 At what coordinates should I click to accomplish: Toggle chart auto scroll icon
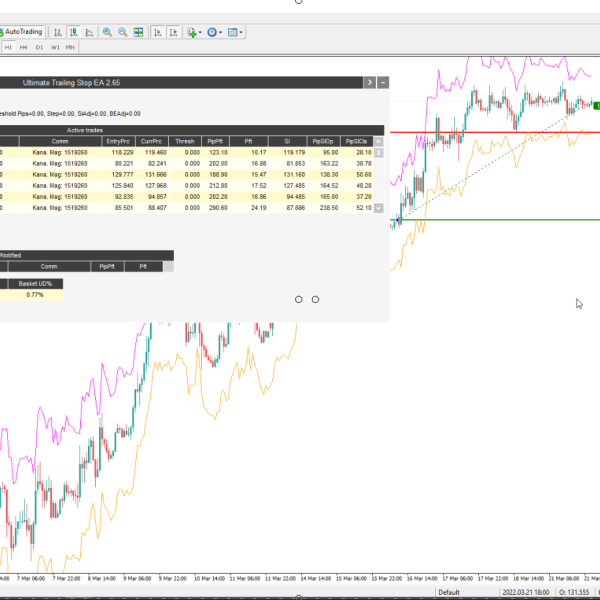(x=157, y=32)
